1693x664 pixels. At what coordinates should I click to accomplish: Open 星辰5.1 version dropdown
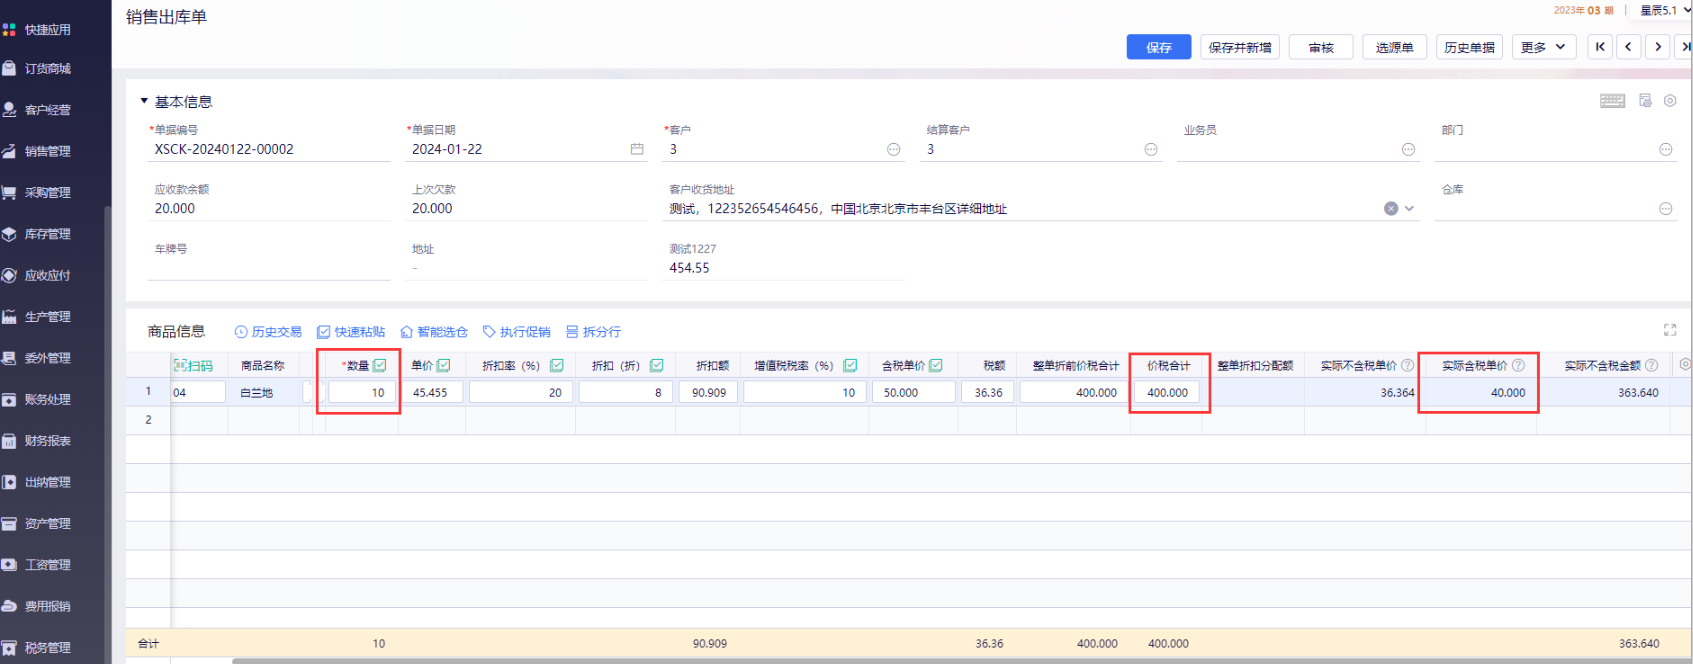pos(1664,11)
